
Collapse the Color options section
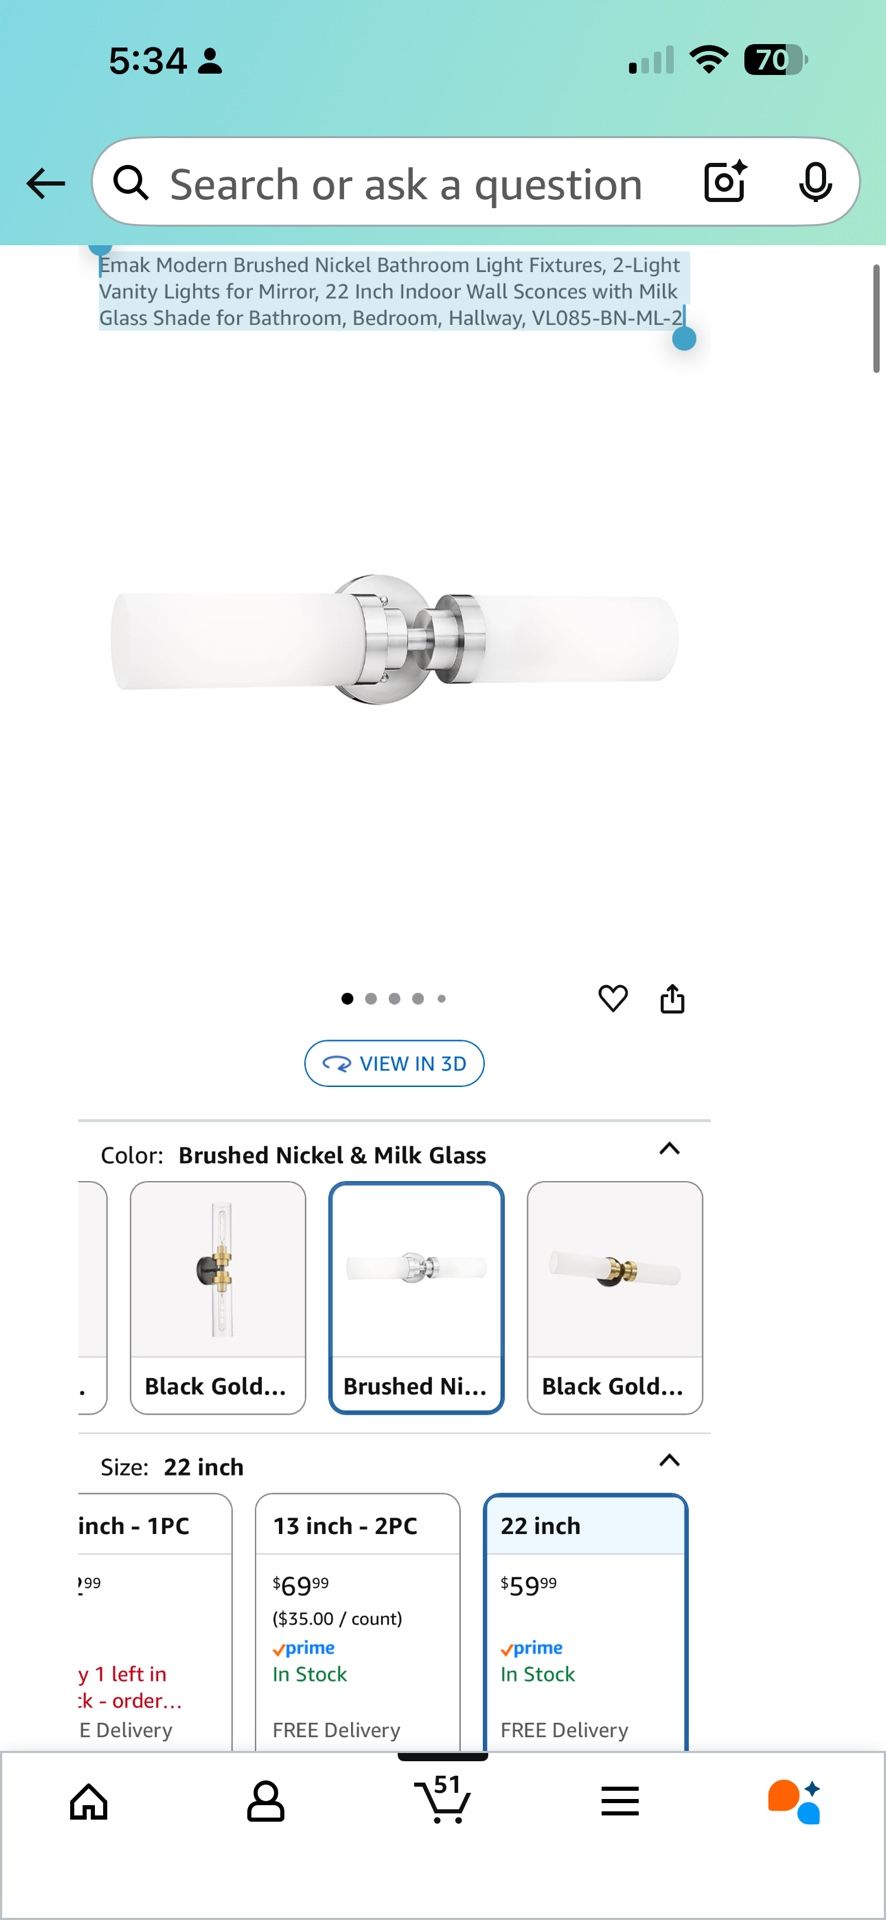(x=669, y=1149)
